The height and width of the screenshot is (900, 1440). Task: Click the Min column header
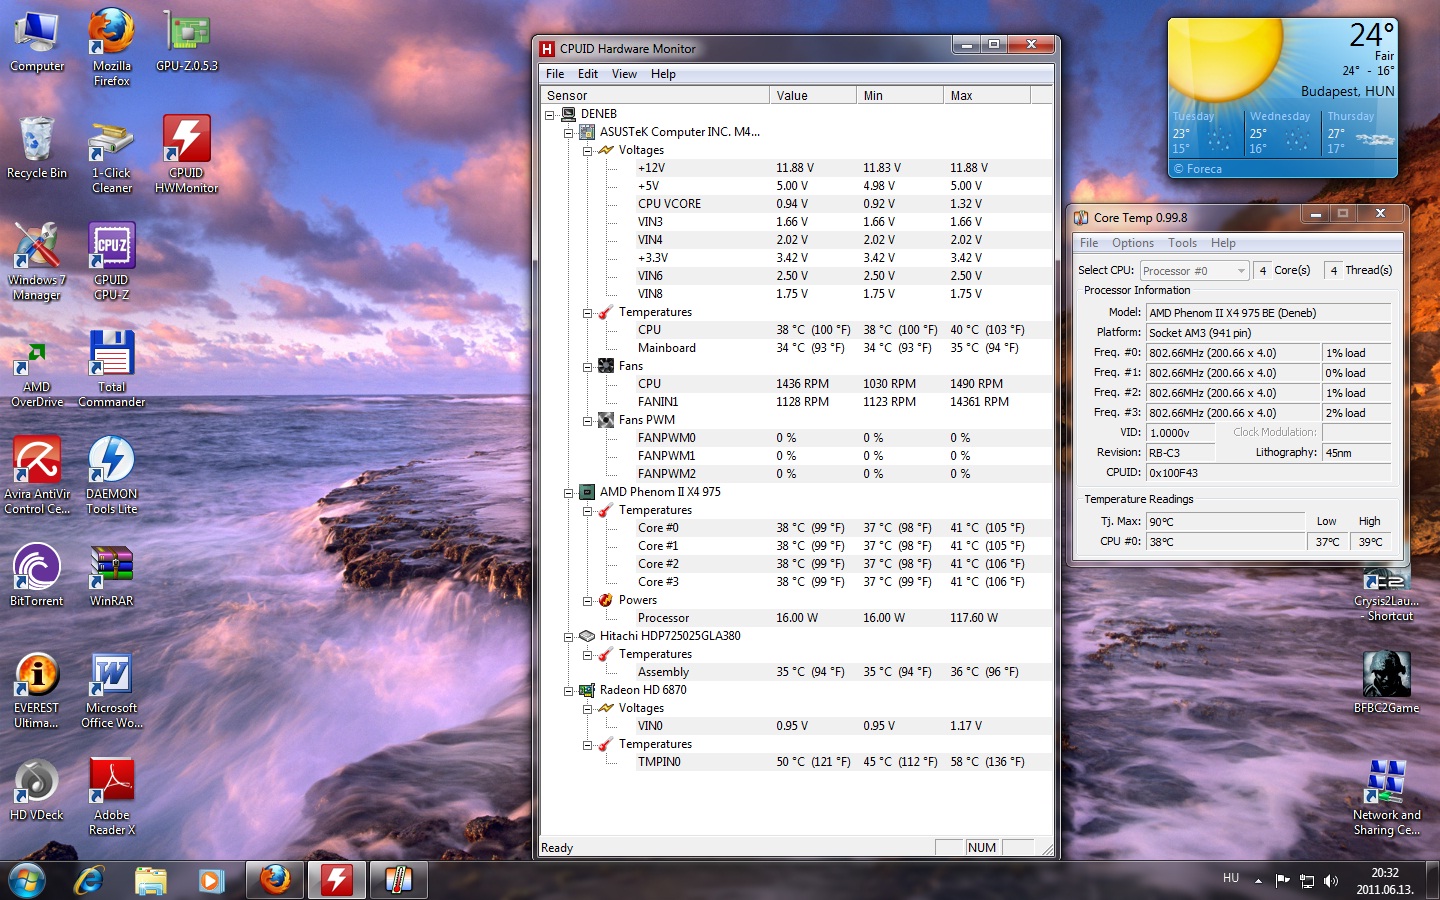[899, 95]
